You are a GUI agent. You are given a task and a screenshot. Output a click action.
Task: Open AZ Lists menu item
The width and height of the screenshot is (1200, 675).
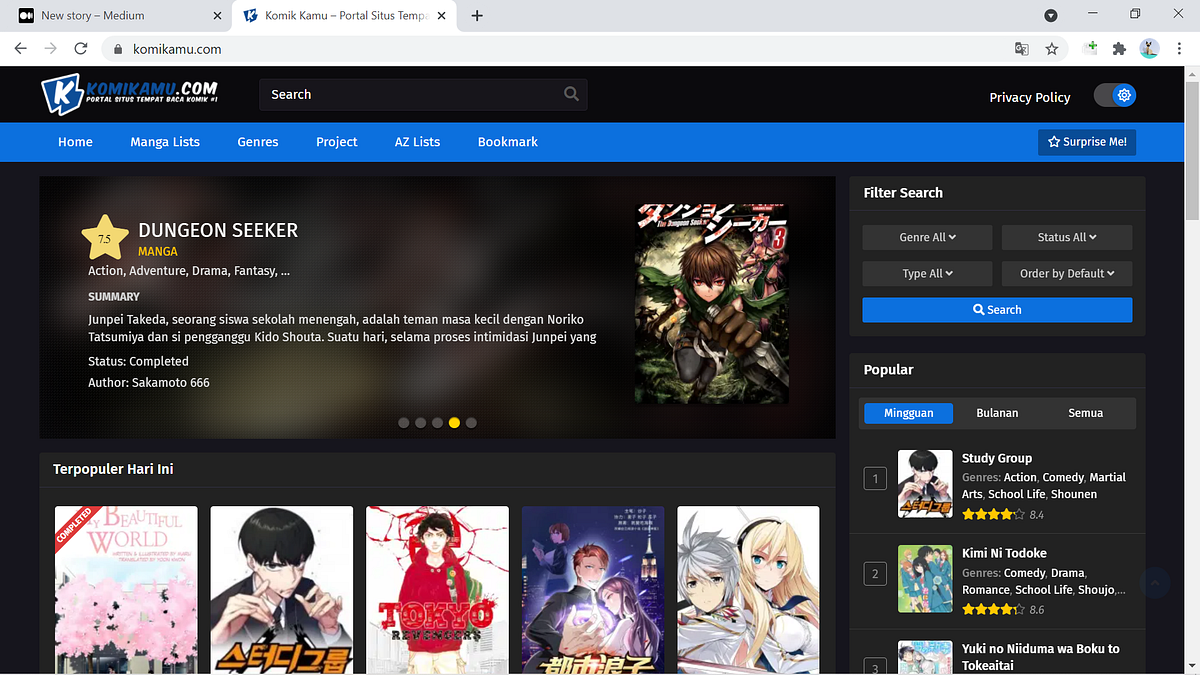click(x=417, y=142)
